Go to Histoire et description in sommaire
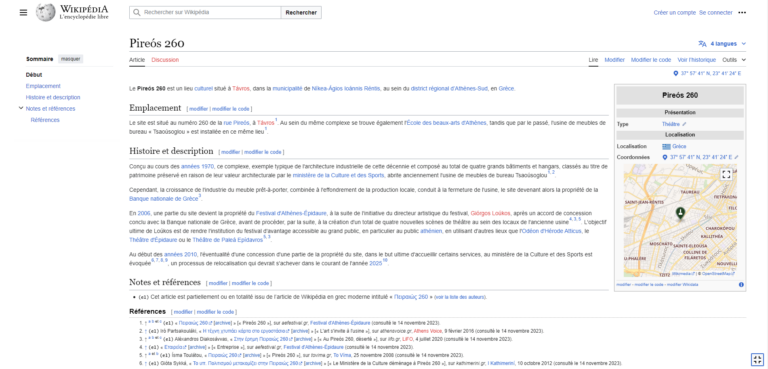The image size is (768, 369). pos(53,97)
